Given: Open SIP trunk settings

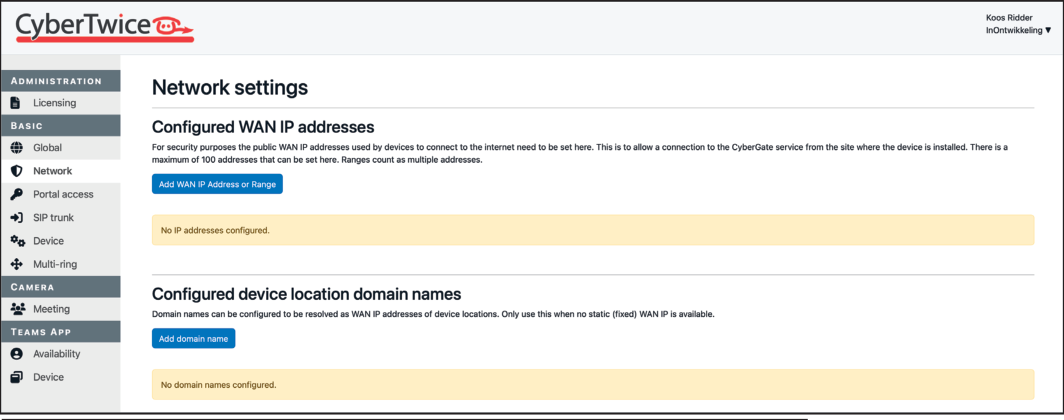Looking at the screenshot, I should pyautogui.click(x=60, y=218).
